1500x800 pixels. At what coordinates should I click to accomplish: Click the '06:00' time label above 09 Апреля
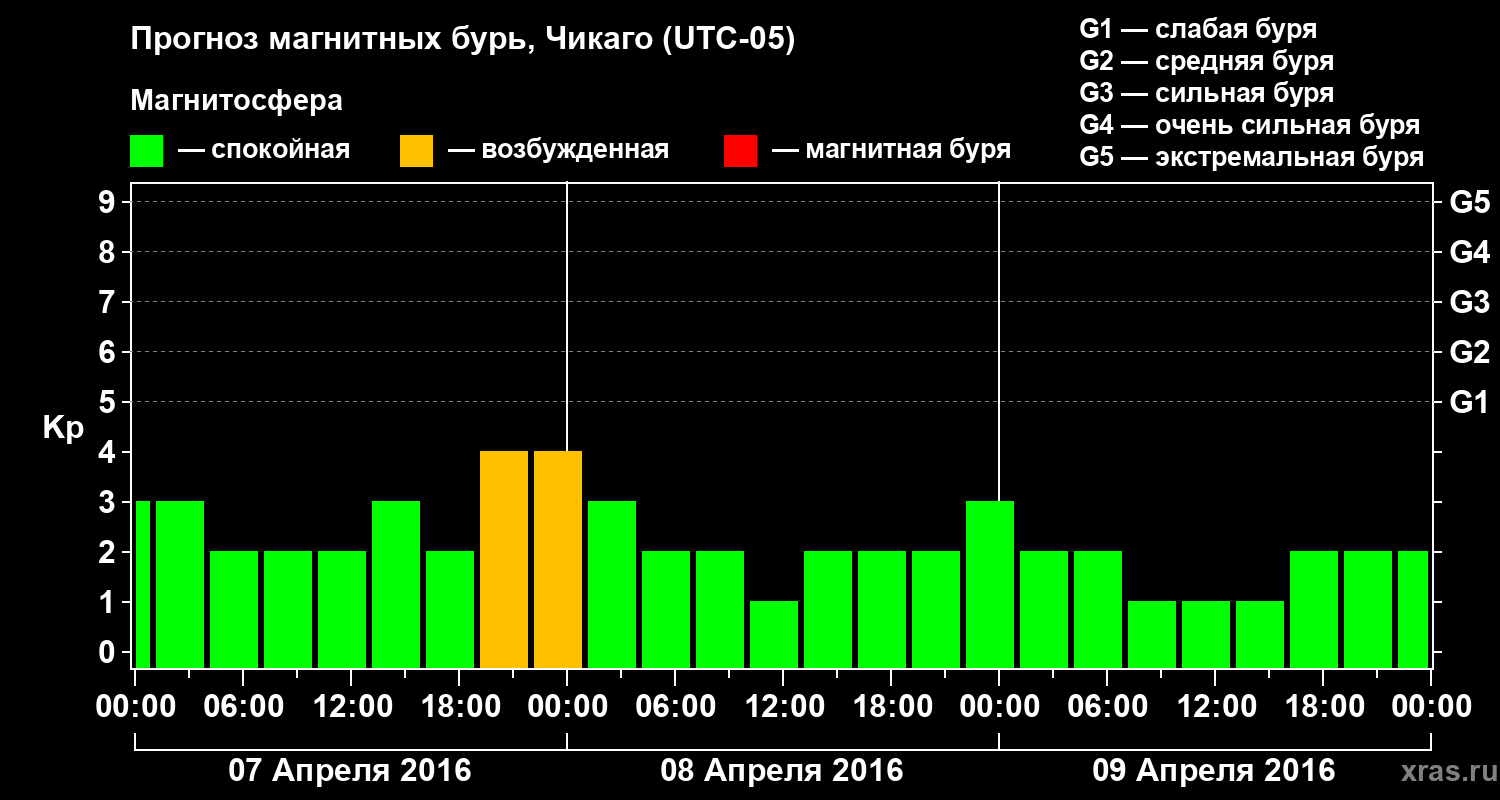tap(1107, 707)
